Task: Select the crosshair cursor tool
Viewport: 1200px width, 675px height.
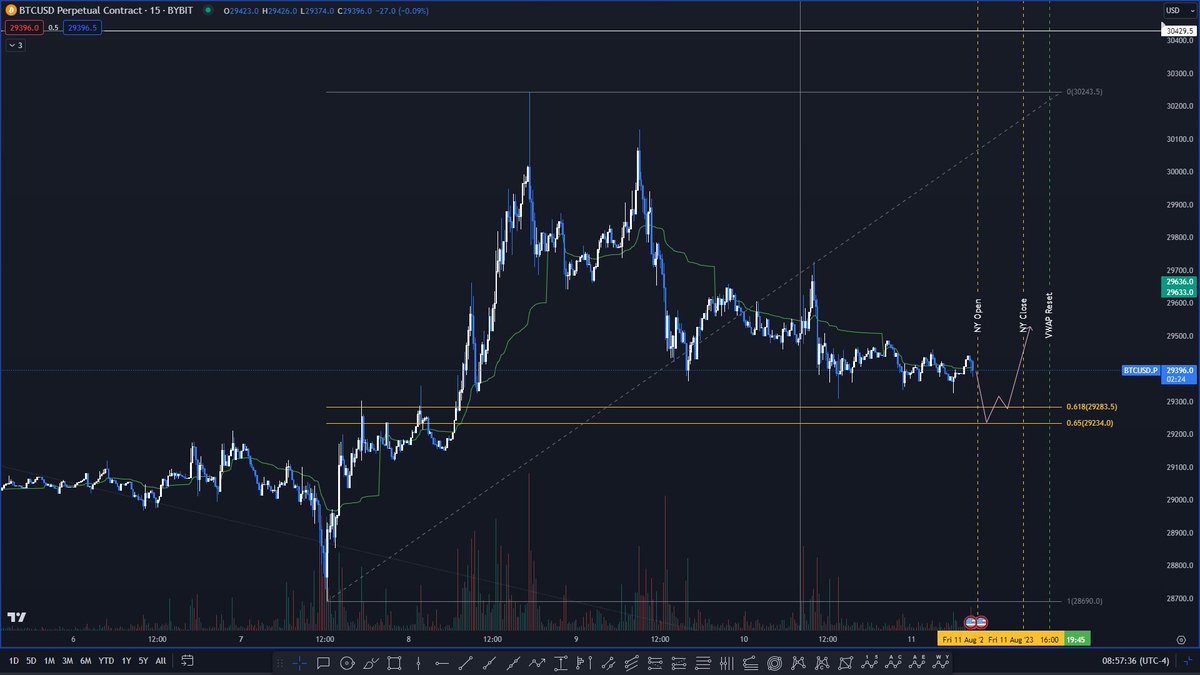Action: coord(299,662)
